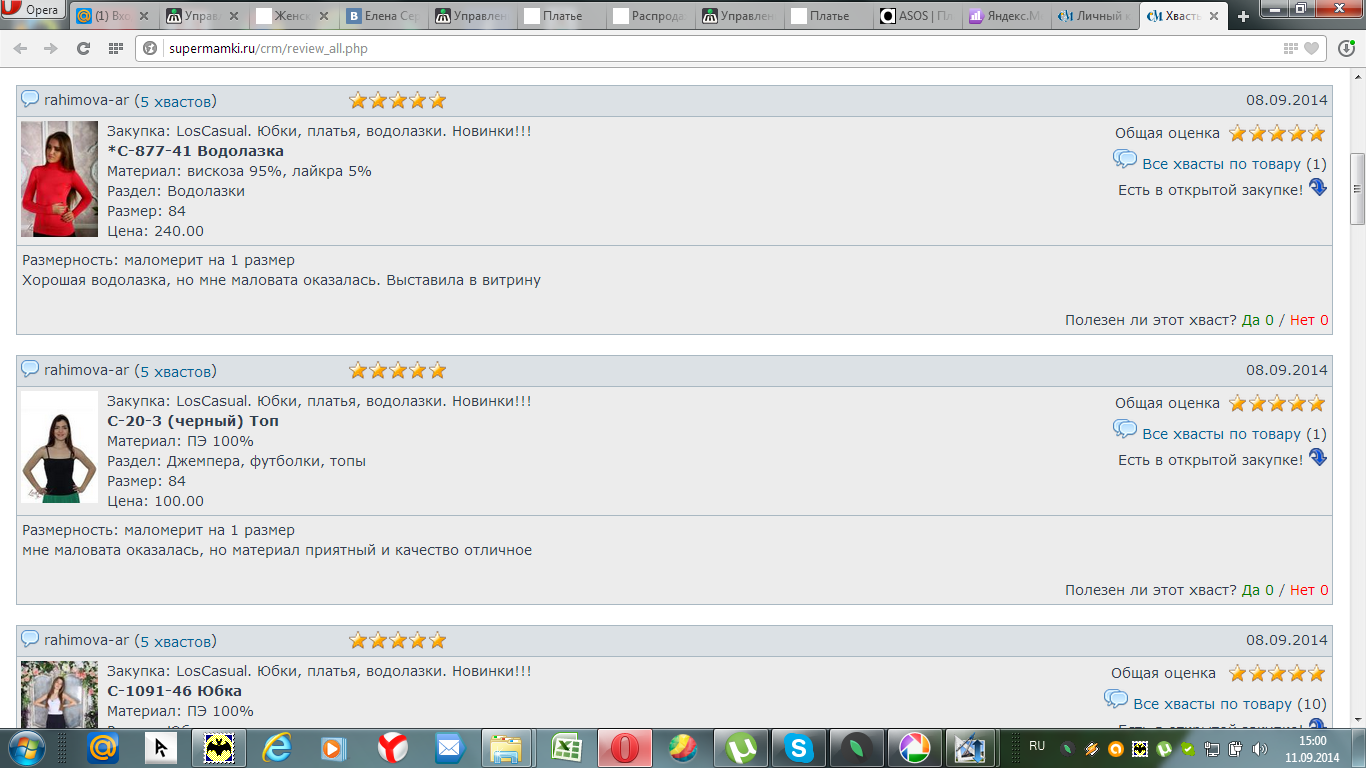The height and width of the screenshot is (768, 1366).
Task: Open a new browser tab
Action: tap(1243, 16)
